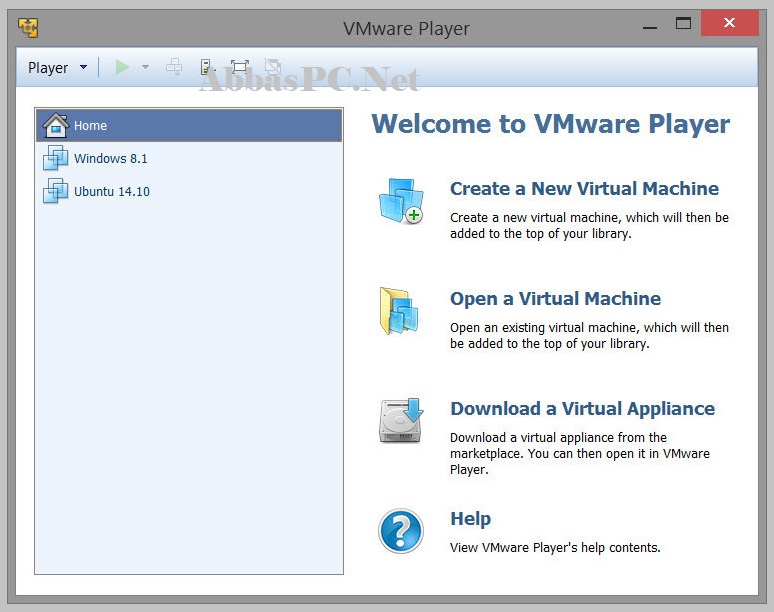The height and width of the screenshot is (612, 774).
Task: Enter full screen mode via toolbar icon
Action: click(x=240, y=67)
